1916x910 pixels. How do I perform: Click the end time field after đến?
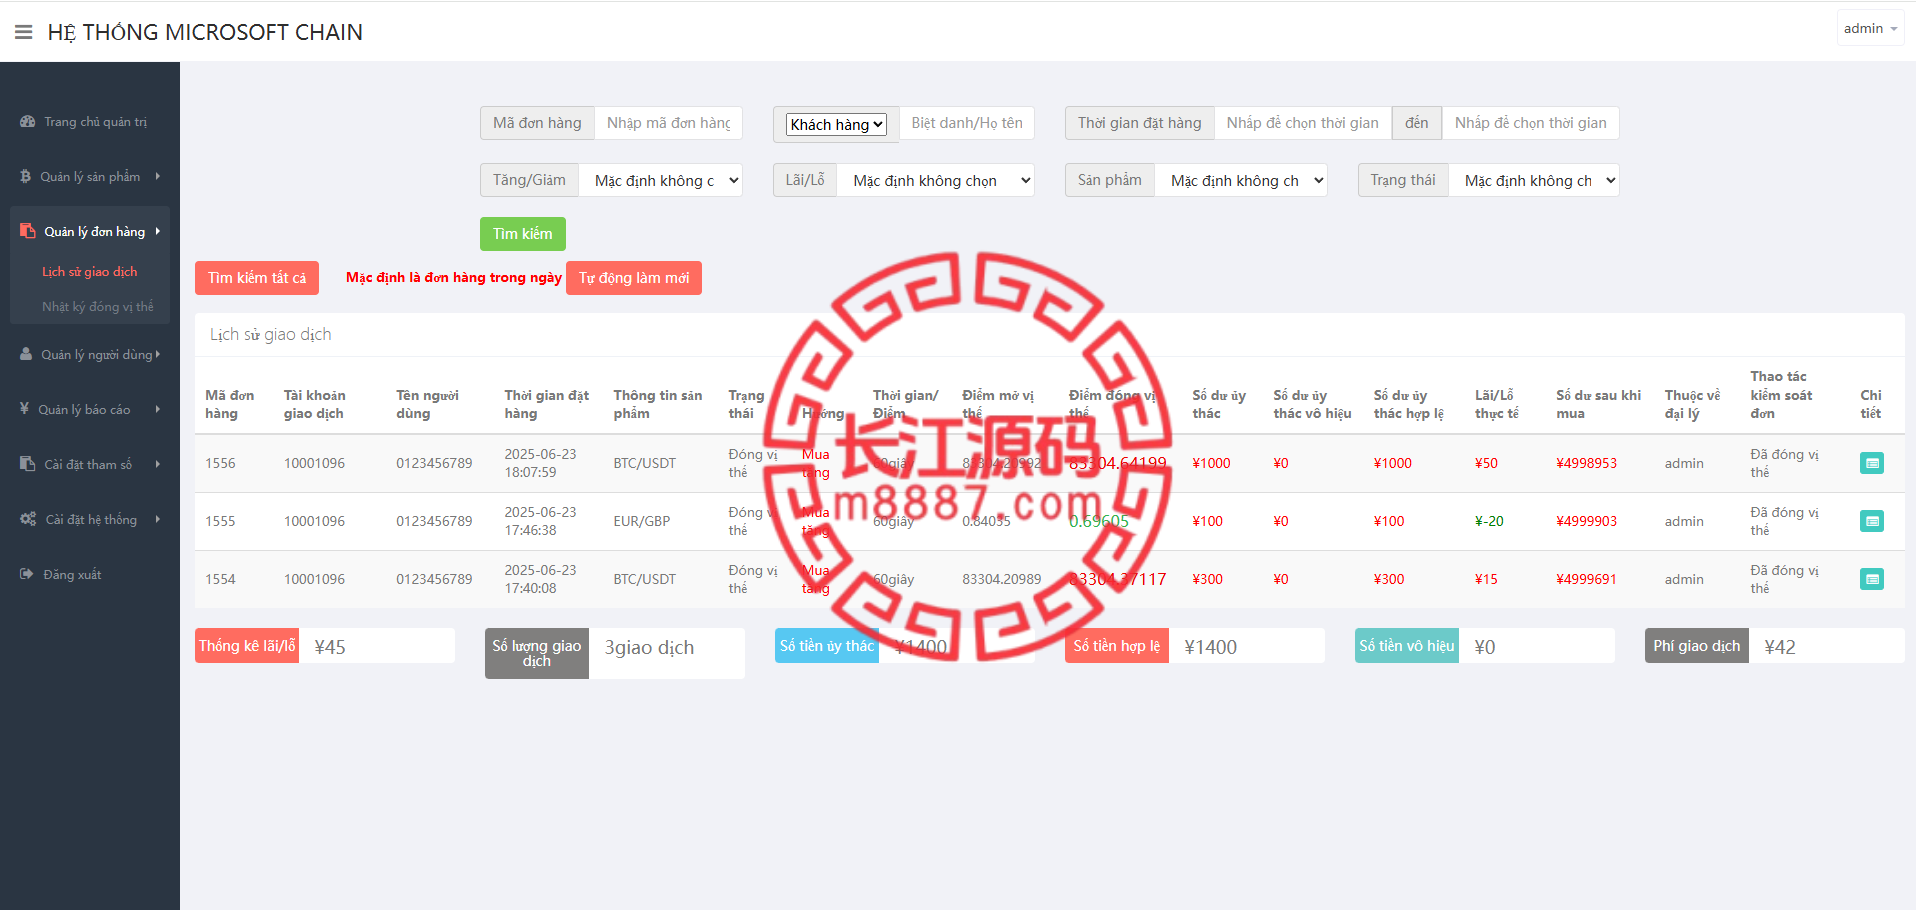(x=1531, y=123)
